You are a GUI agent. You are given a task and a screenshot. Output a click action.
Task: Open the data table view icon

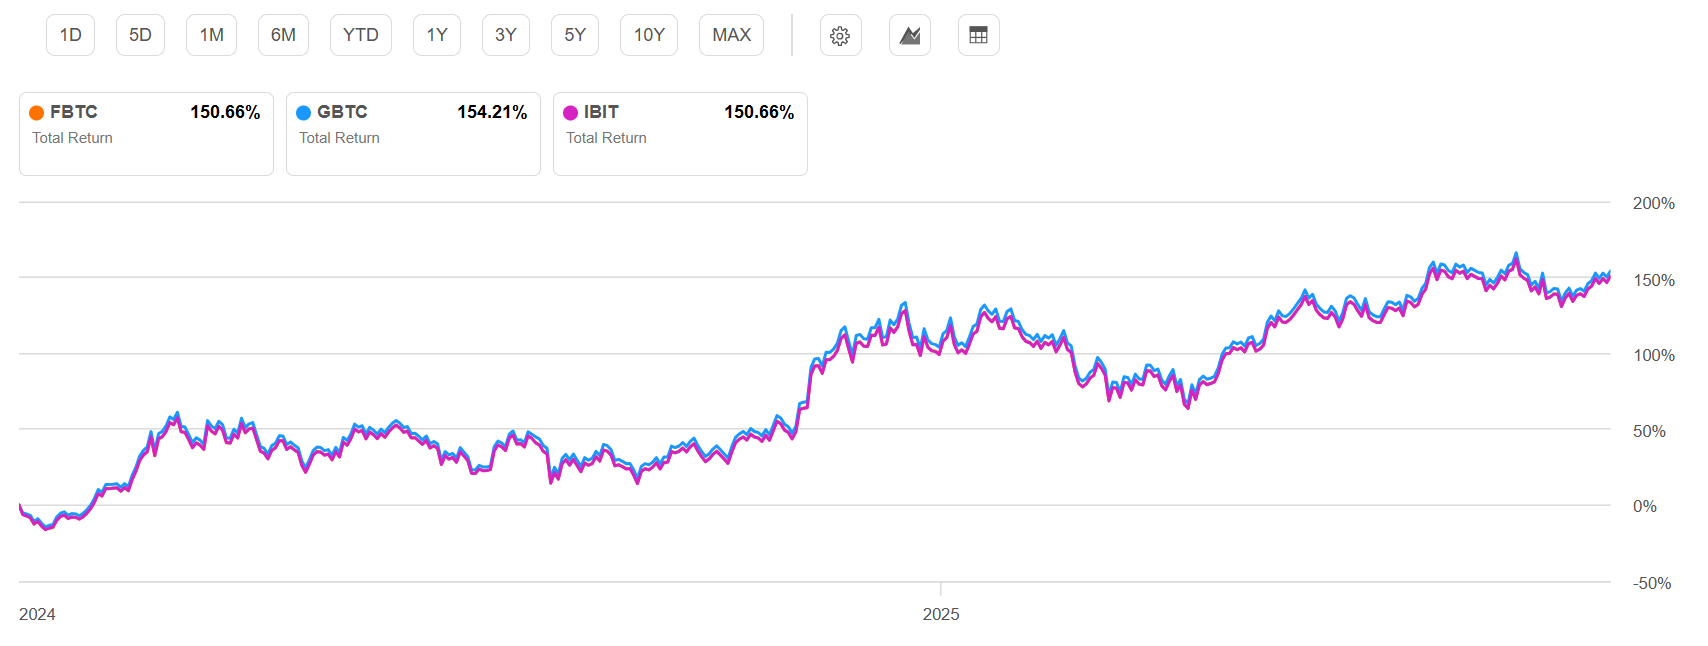(978, 36)
